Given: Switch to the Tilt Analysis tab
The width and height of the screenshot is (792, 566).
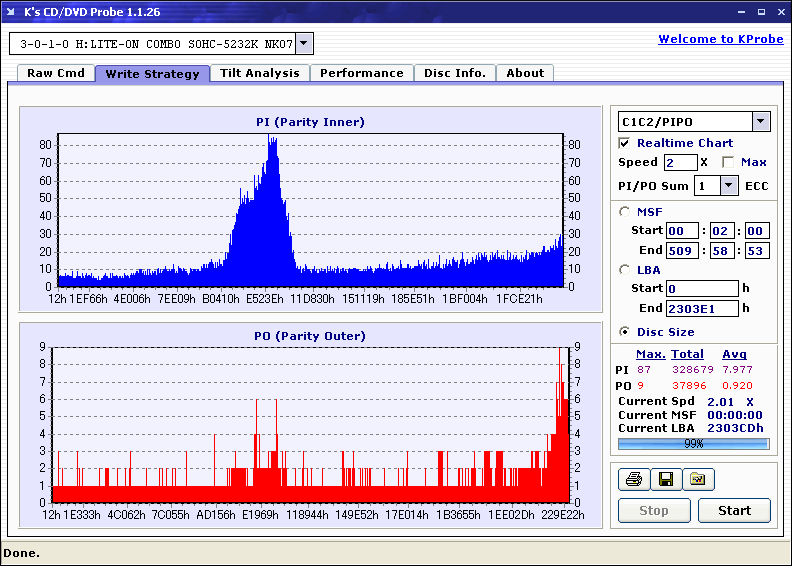Looking at the screenshot, I should click(x=260, y=73).
